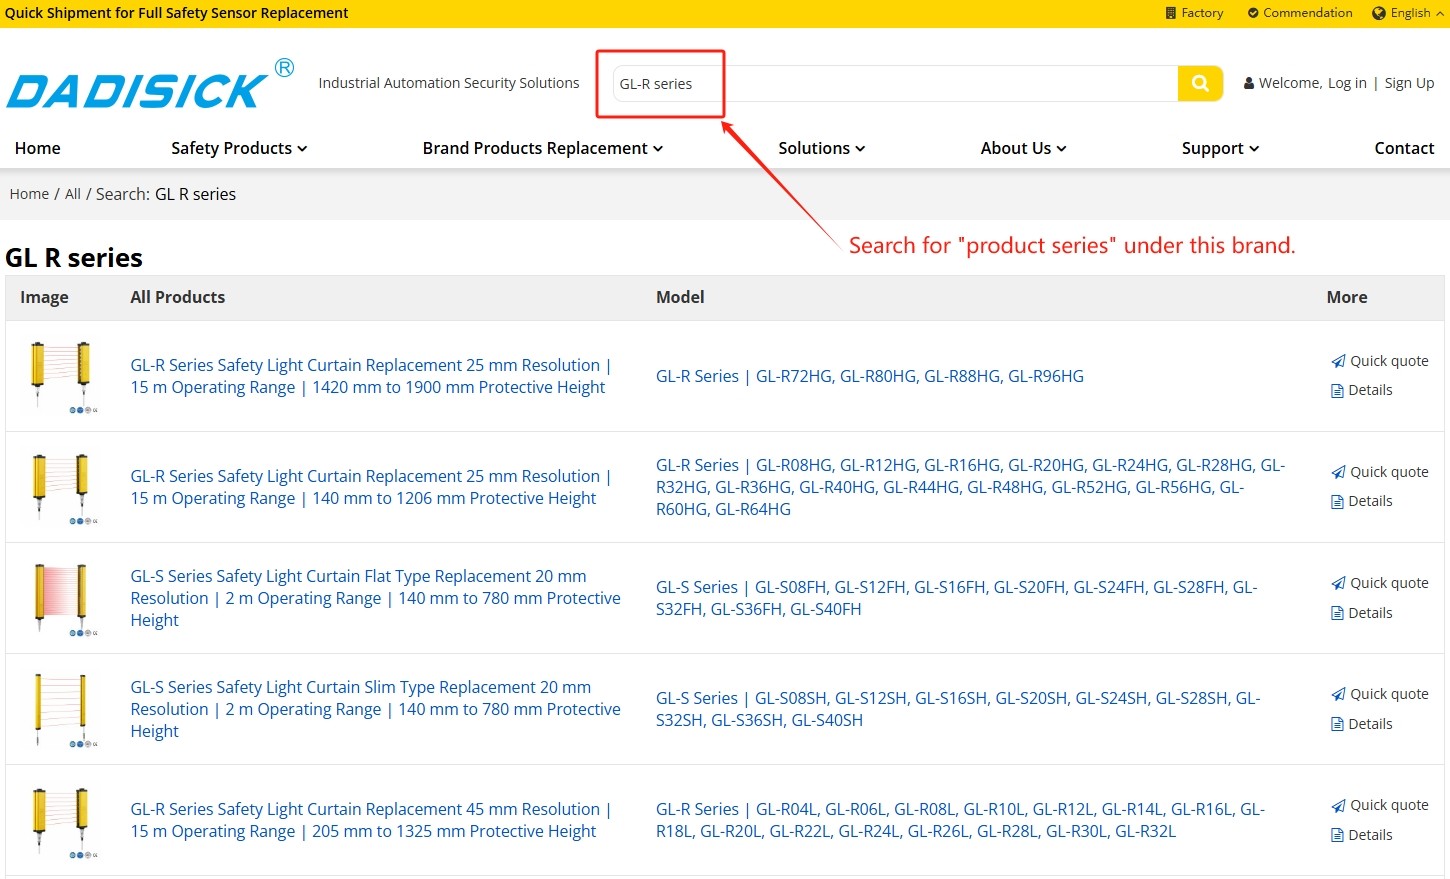Click document icon for GL-S08SH row details

pos(1337,725)
